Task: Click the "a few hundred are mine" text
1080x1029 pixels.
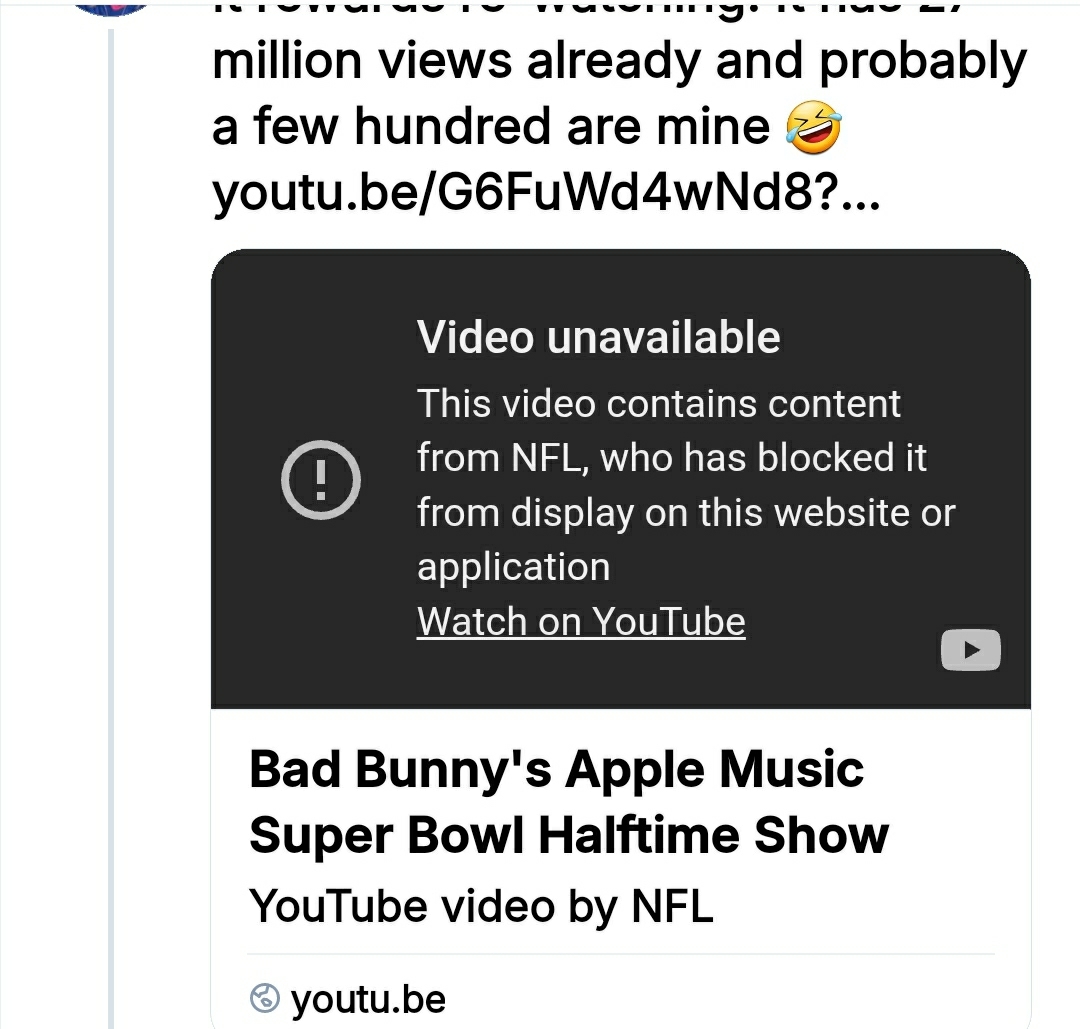Action: (x=492, y=127)
